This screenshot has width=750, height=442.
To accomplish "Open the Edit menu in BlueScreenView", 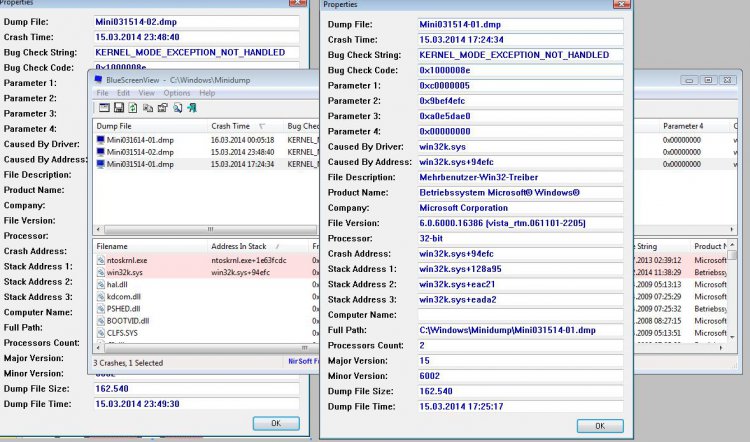I will click(123, 93).
